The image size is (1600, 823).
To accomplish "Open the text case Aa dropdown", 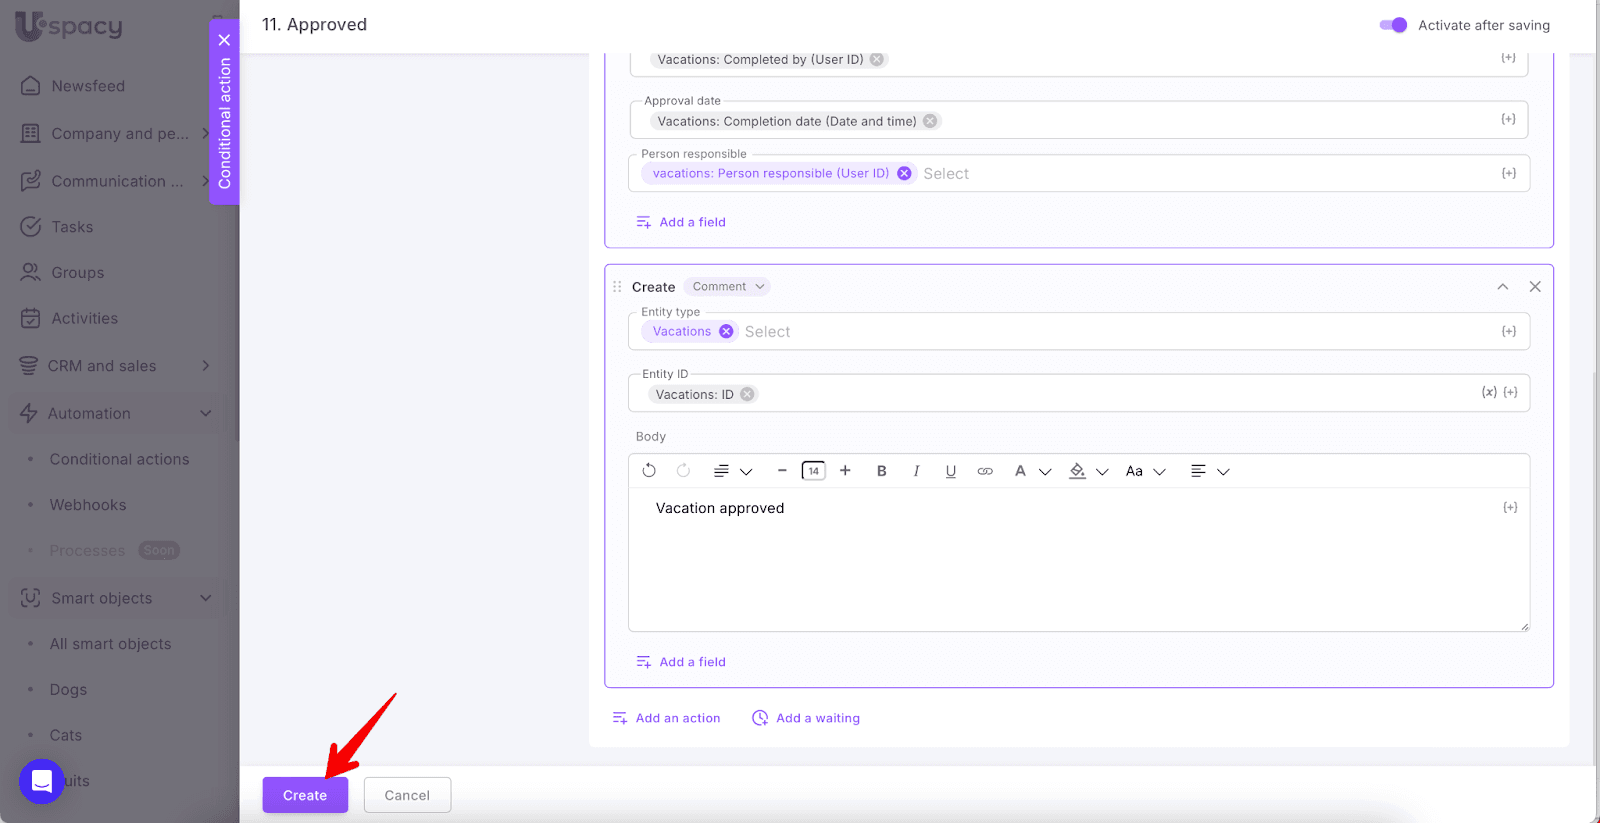I will (1145, 471).
